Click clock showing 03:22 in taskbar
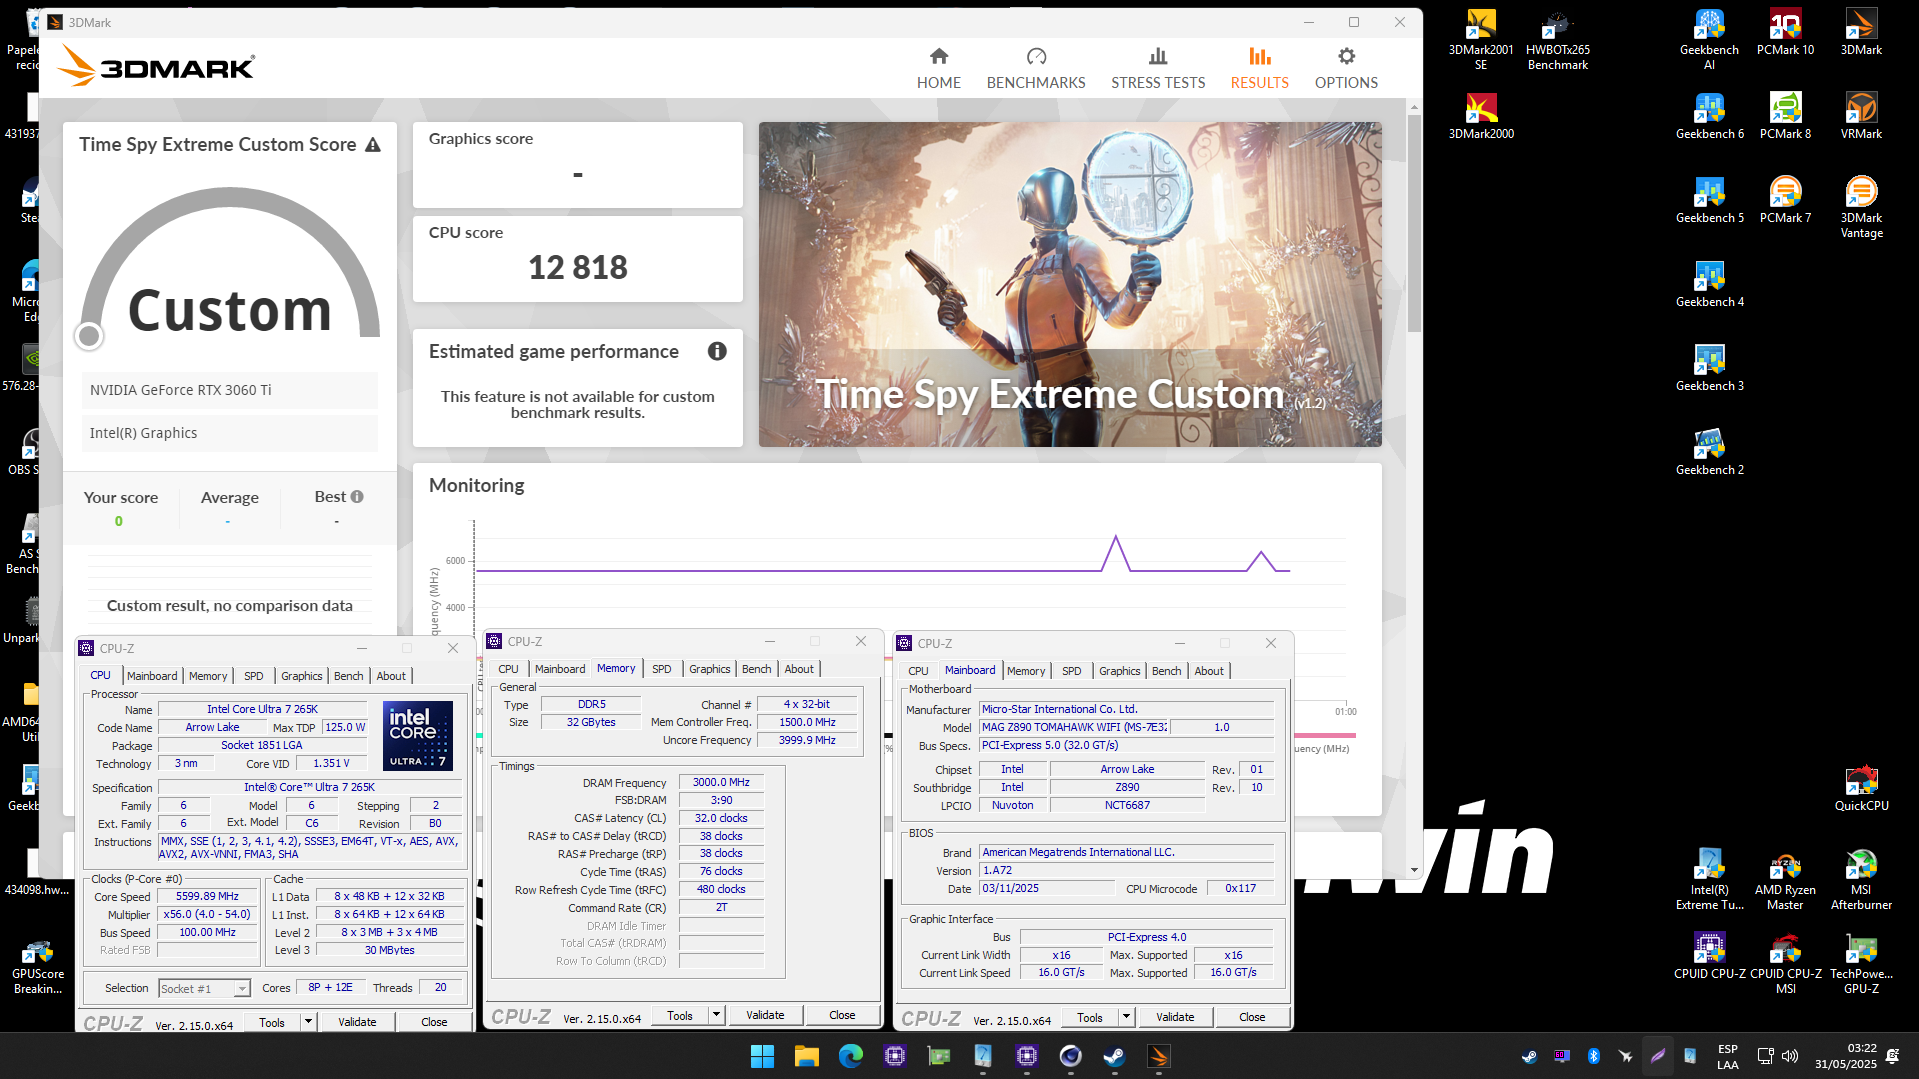1919x1079 pixels. (x=1861, y=1048)
